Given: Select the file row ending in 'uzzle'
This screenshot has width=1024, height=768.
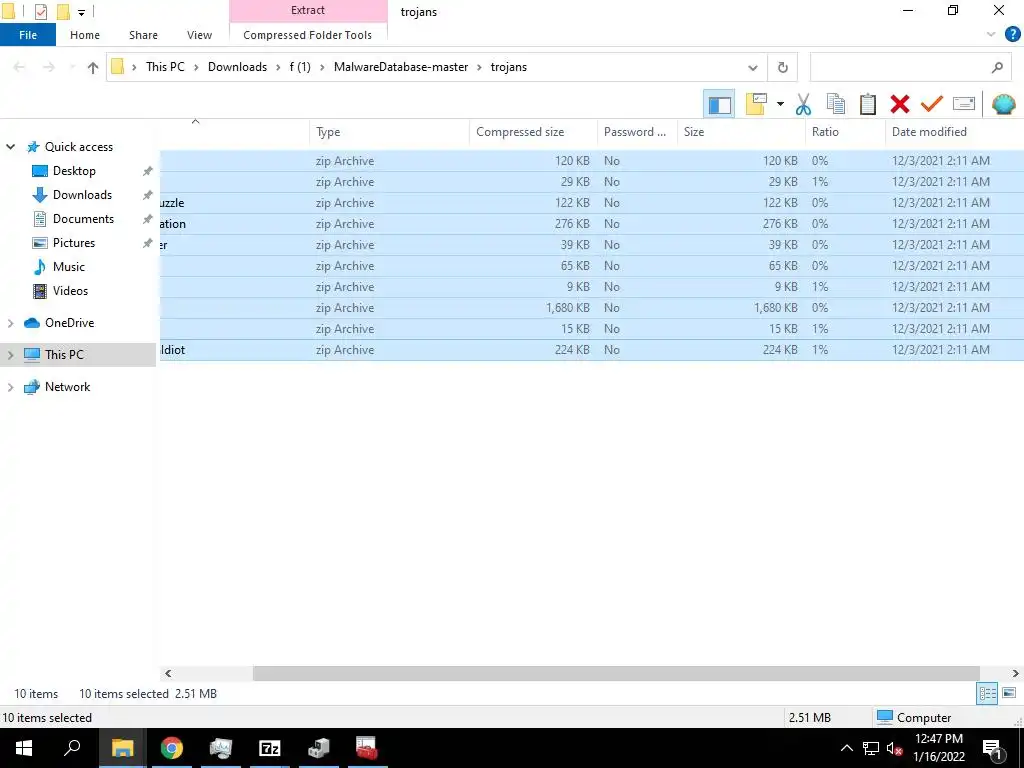Looking at the screenshot, I should point(592,203).
